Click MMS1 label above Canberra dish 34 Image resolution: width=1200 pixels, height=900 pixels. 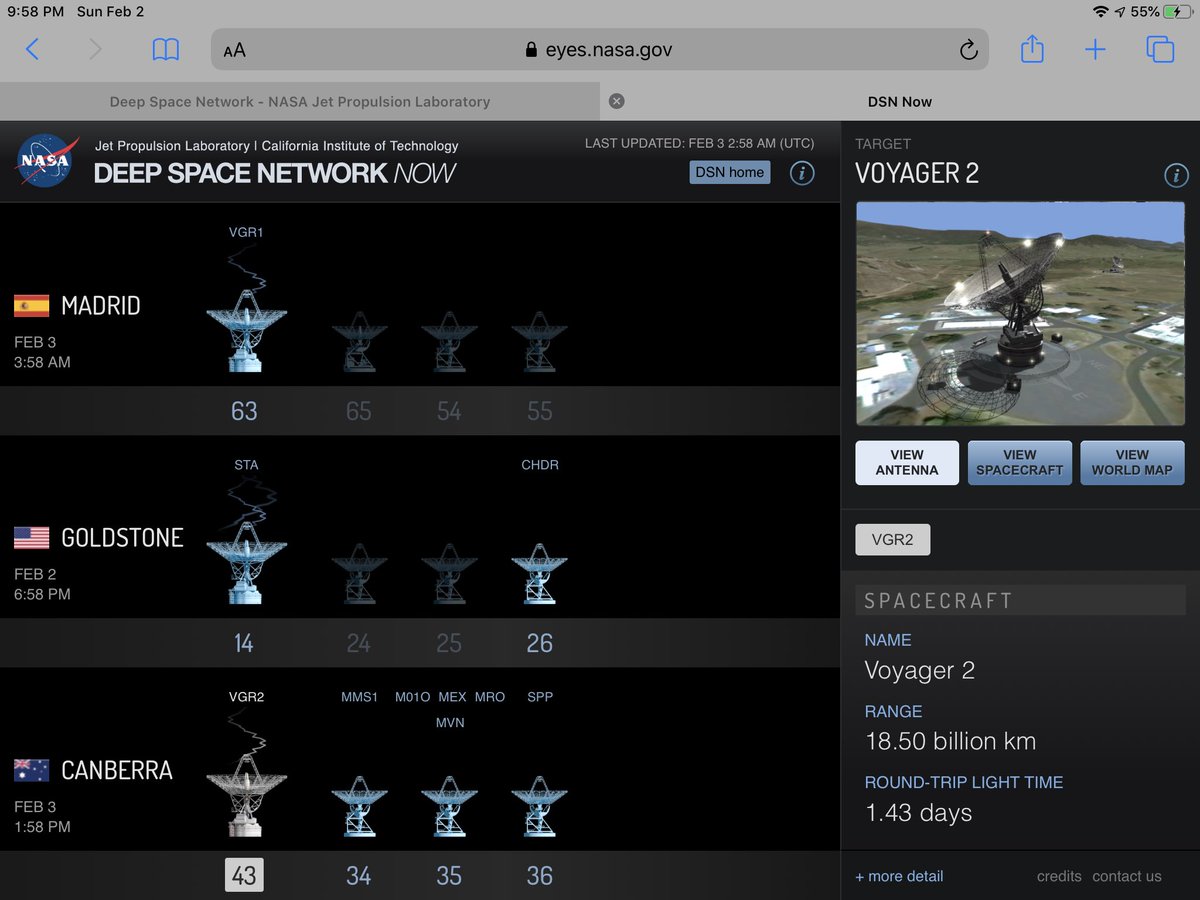click(x=360, y=697)
